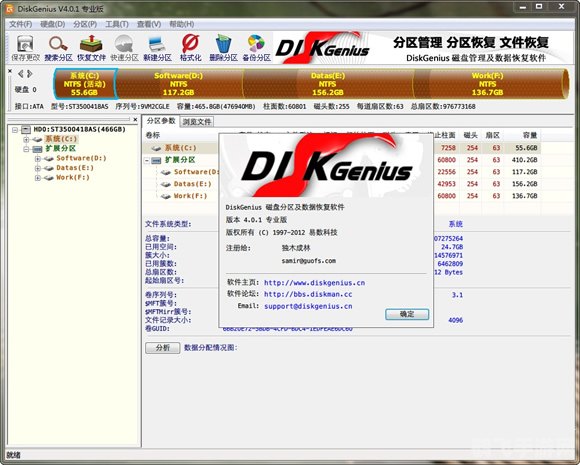The width and height of the screenshot is (580, 465).
Task: Select the 系统(C:) row in partition table
Action: pyautogui.click(x=342, y=148)
